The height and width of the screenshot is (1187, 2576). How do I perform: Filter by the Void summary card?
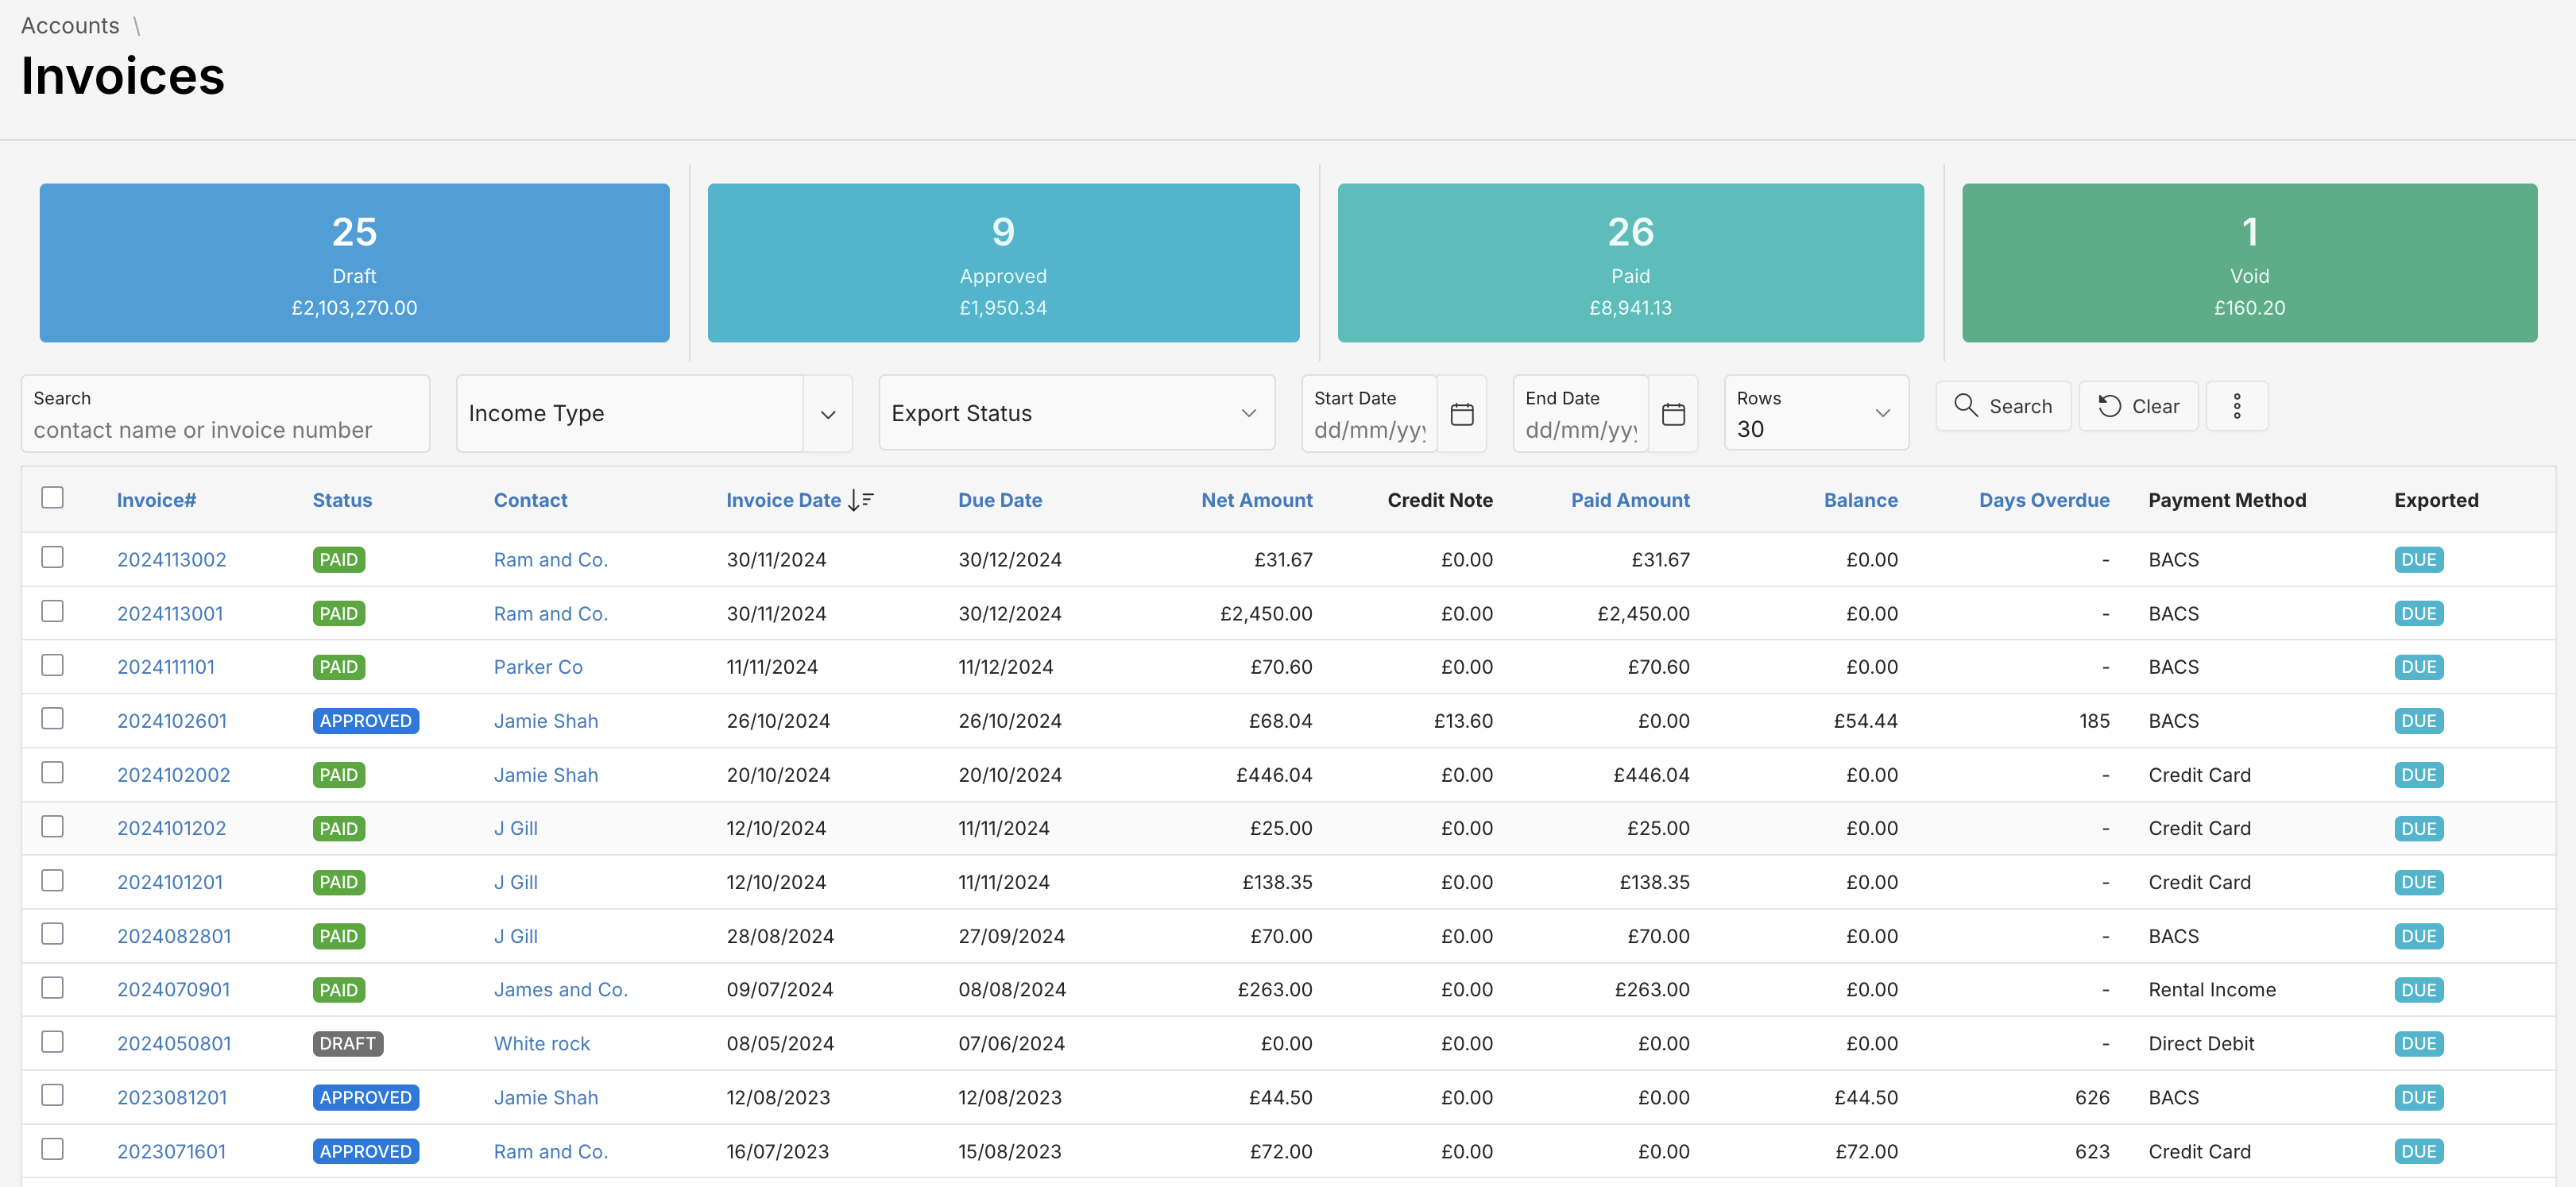point(2249,263)
